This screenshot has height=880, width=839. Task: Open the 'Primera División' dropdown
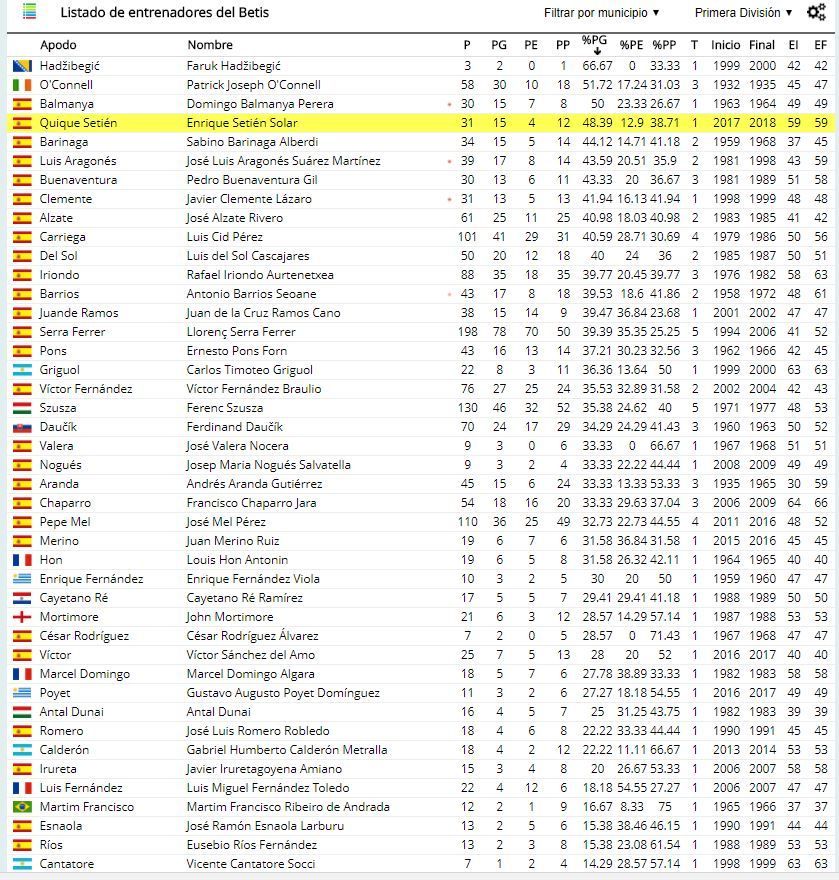click(x=743, y=12)
